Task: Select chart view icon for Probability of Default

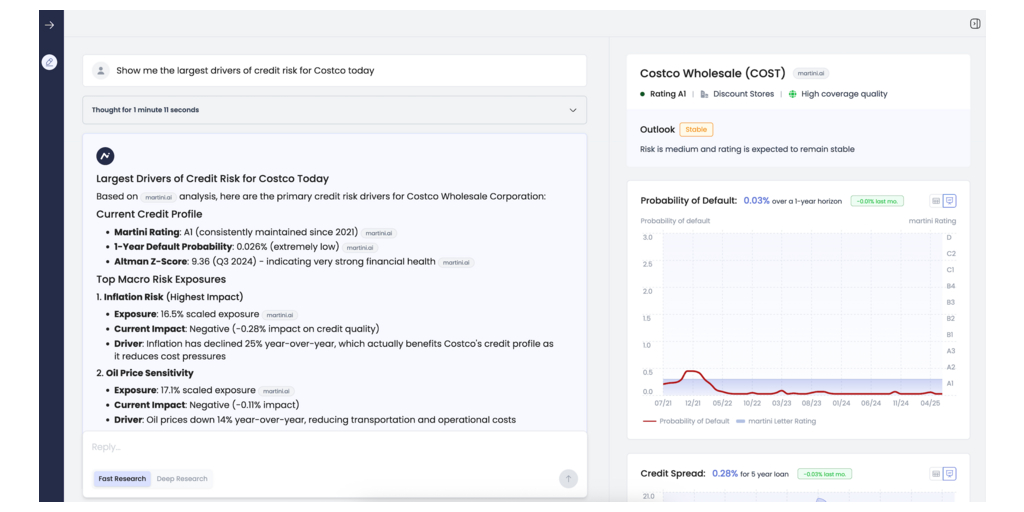Action: click(x=950, y=201)
